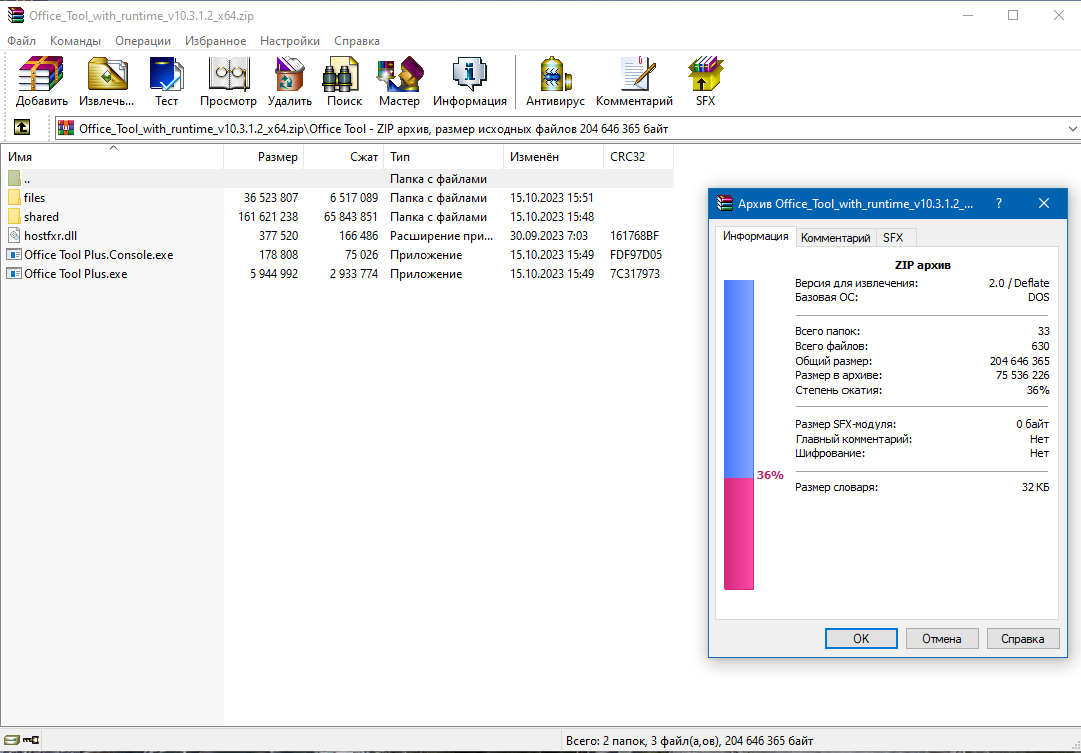1081x753 pixels.
Task: Expand the address bar path dropdown
Action: (1072, 128)
